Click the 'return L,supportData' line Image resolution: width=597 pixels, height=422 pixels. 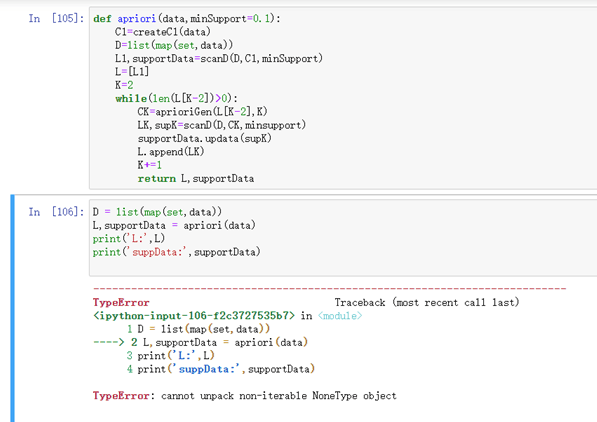pyautogui.click(x=196, y=179)
